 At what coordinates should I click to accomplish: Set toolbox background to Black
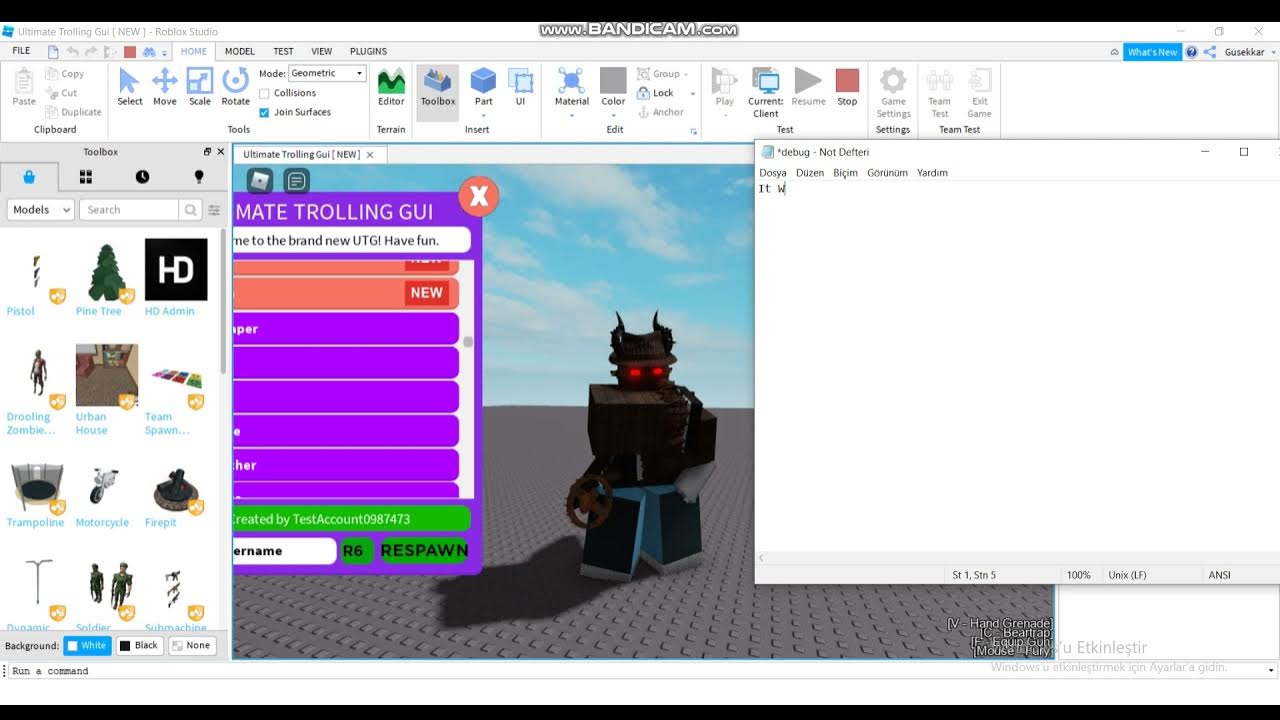coord(139,645)
